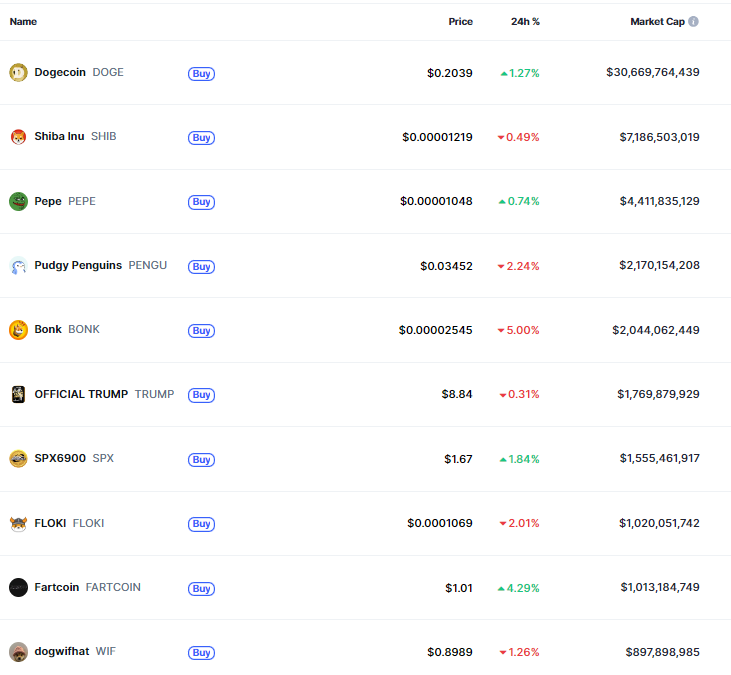Viewport: 731px width, 675px height.
Task: Click the 4.29% change for Fartcoin
Action: pyautogui.click(x=518, y=588)
